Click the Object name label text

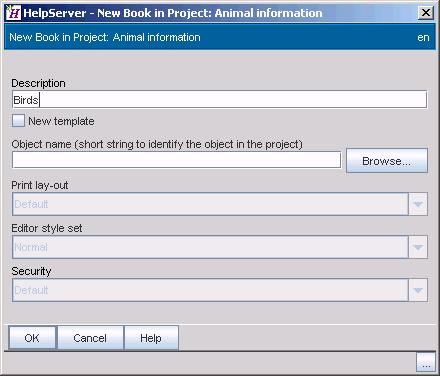(x=157, y=144)
